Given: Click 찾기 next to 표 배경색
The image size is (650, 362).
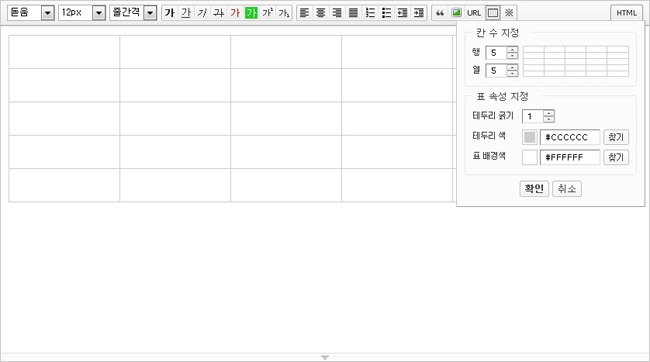Looking at the screenshot, I should 616,157.
